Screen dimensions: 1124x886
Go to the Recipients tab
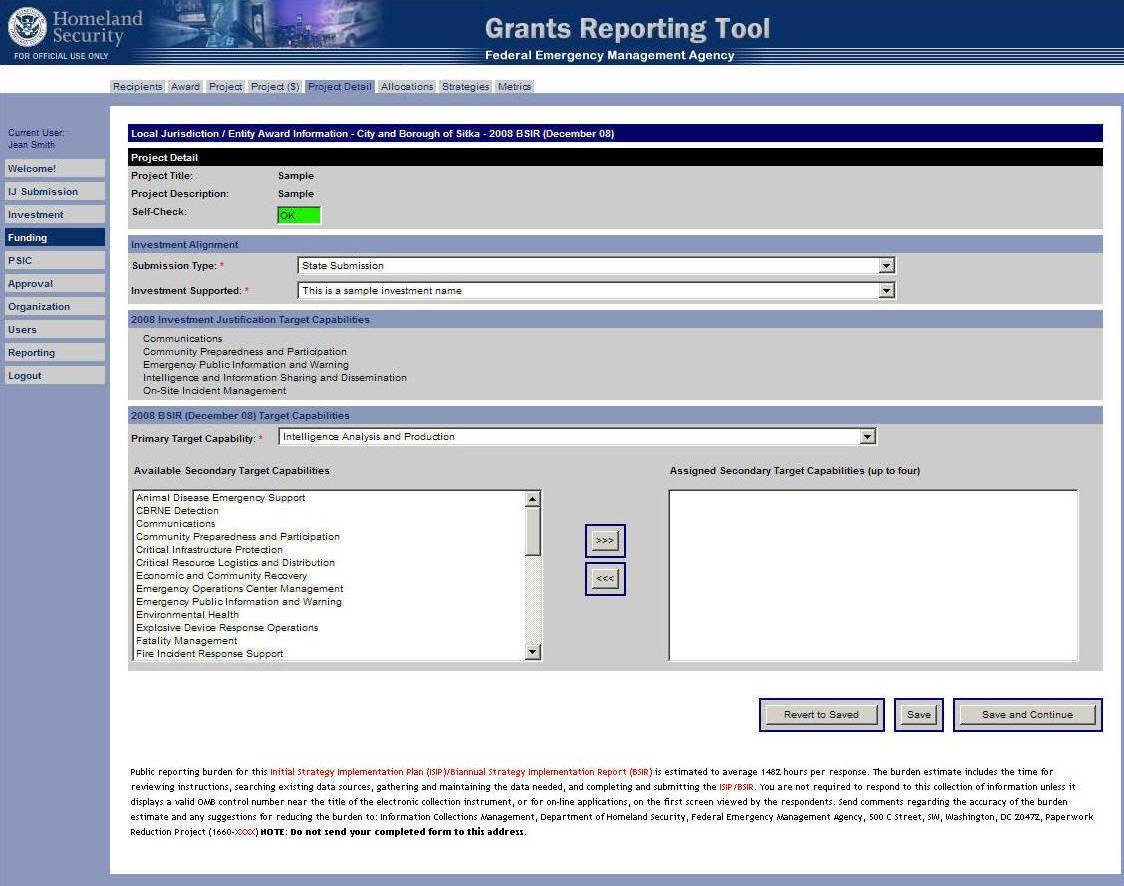[x=137, y=87]
